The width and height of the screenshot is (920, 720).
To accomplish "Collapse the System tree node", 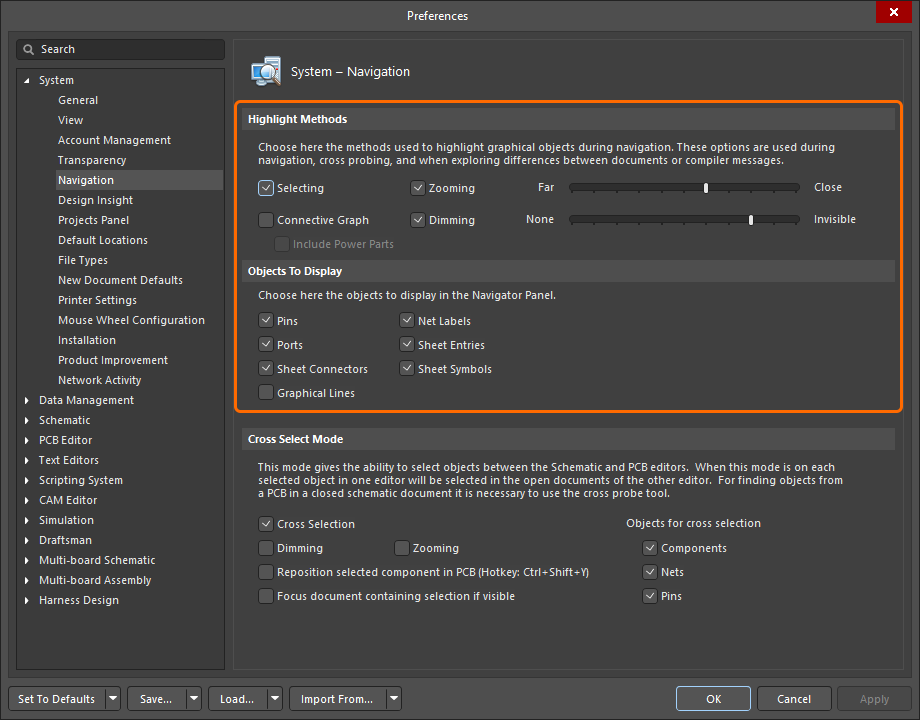I will coord(27,80).
